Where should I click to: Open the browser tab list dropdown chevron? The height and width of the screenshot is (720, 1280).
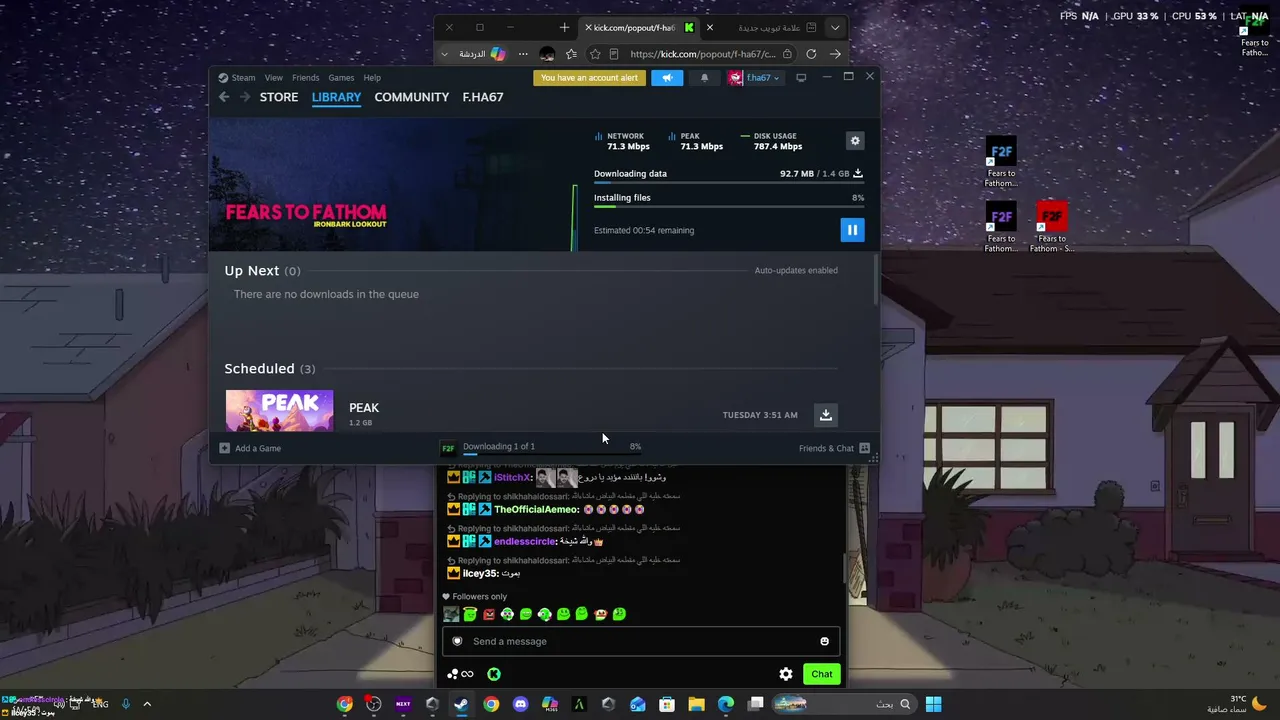coord(835,28)
